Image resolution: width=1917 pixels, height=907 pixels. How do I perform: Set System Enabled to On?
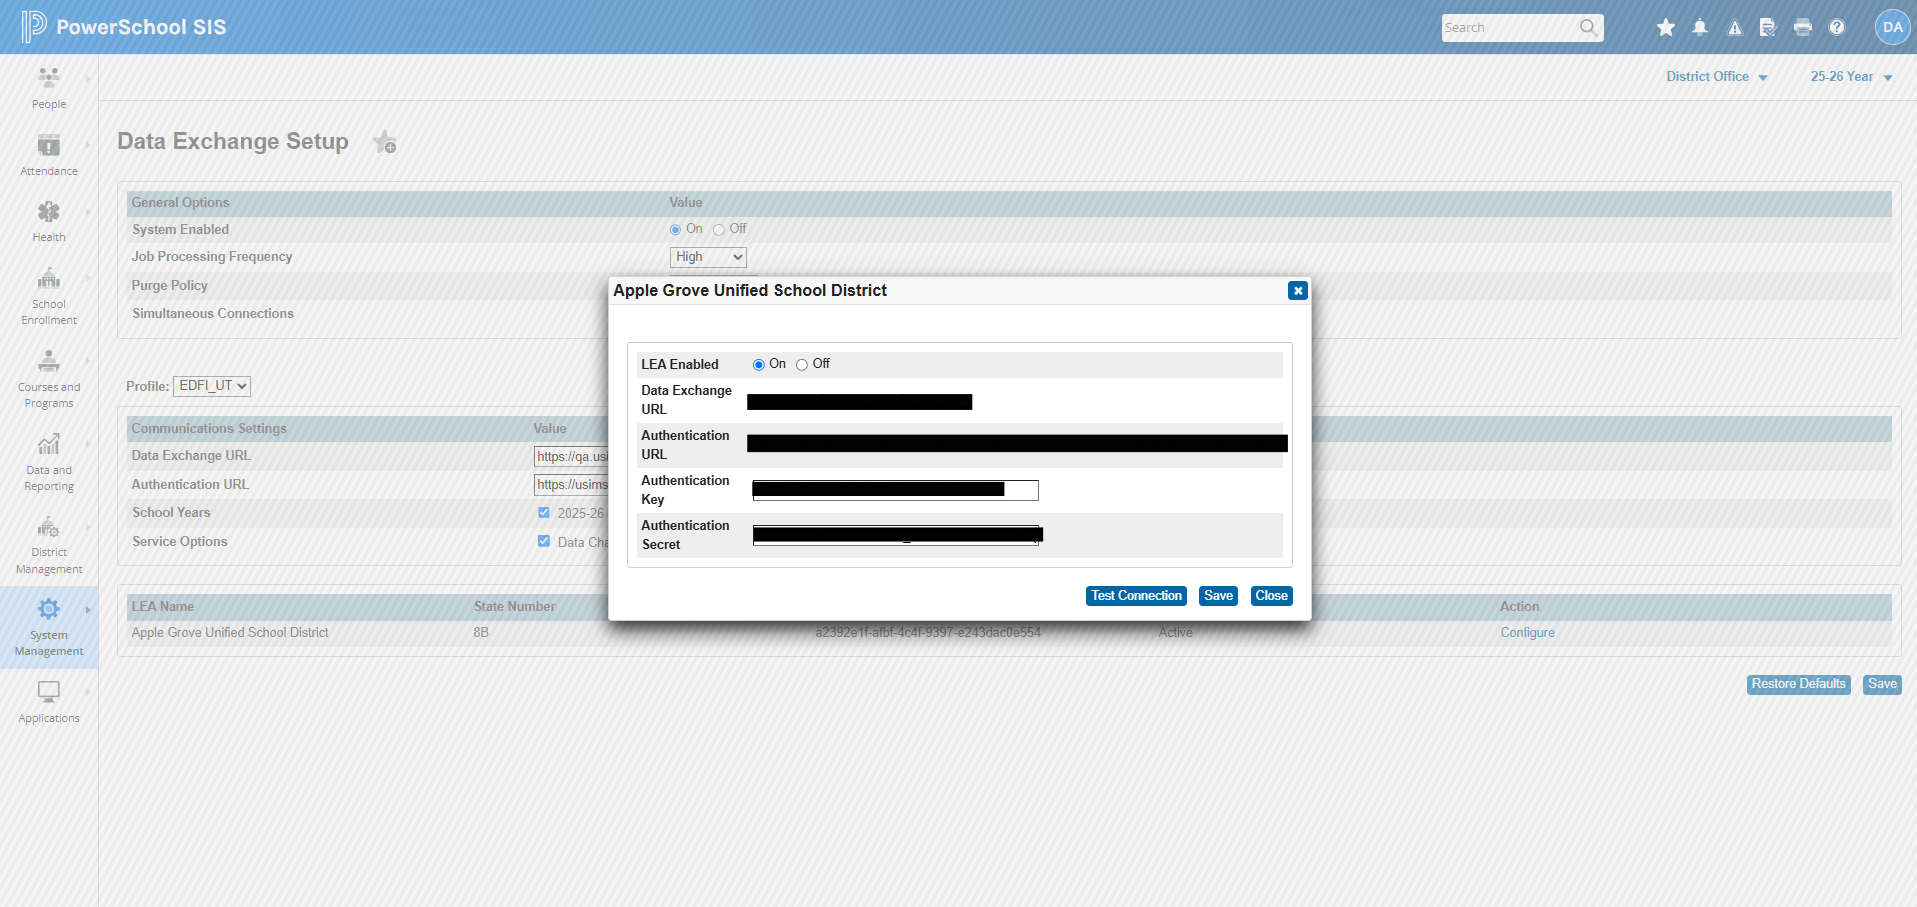675,230
